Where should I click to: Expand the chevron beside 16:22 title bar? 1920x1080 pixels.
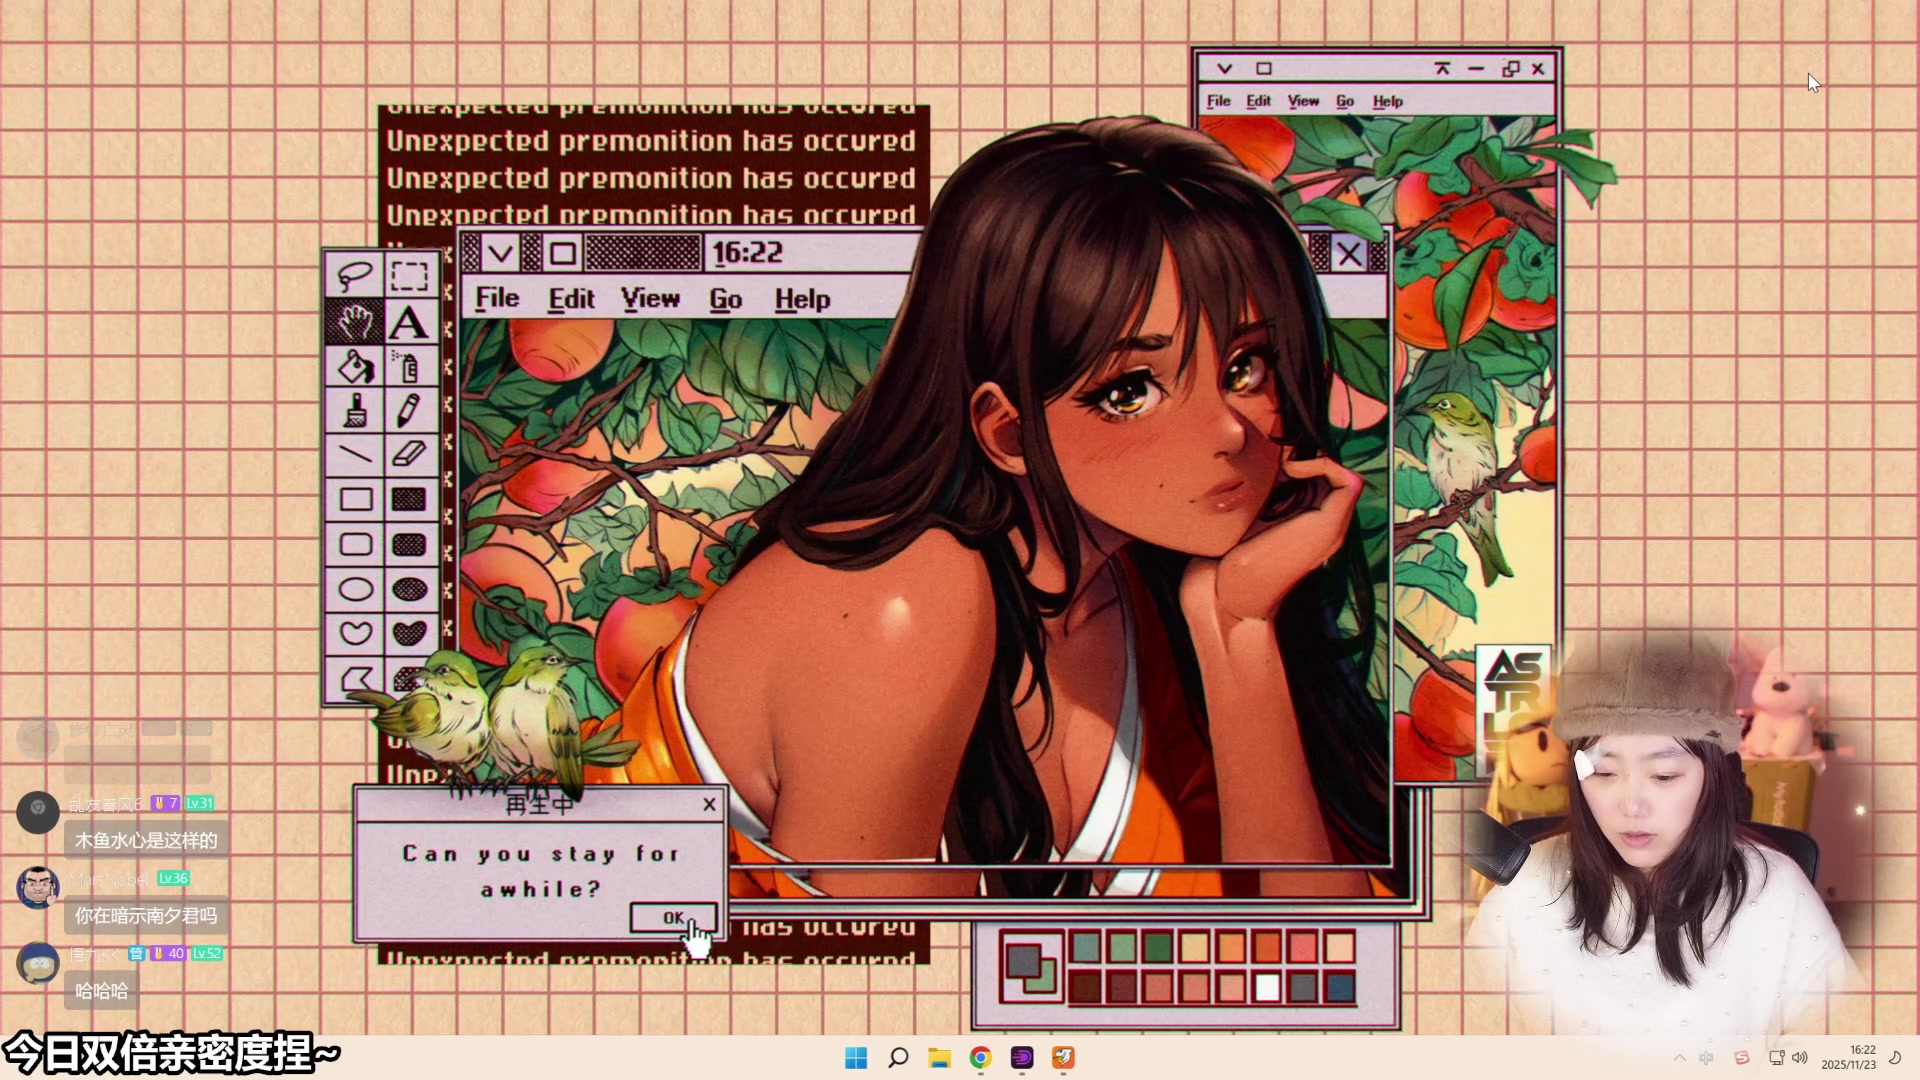point(500,253)
